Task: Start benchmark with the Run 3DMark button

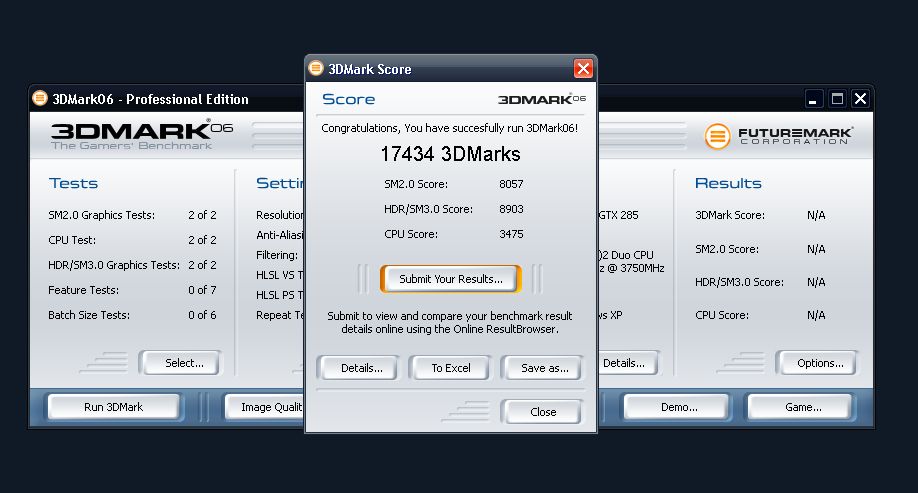Action: [x=114, y=407]
